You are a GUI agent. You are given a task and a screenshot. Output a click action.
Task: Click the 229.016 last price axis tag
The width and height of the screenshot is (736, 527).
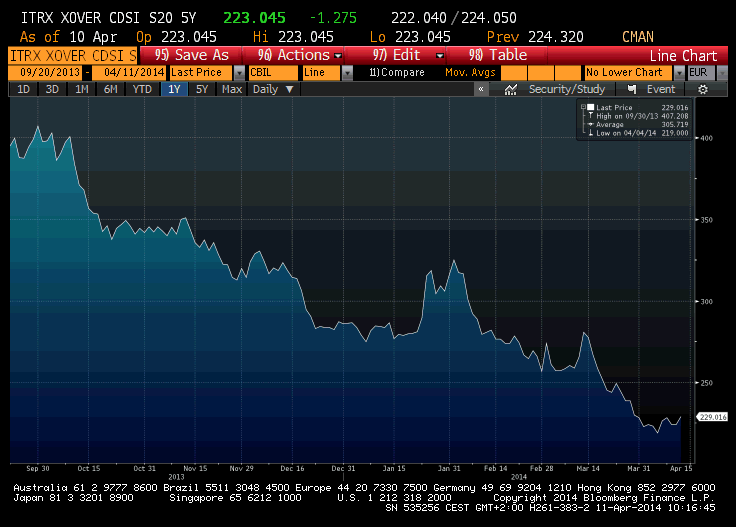pyautogui.click(x=713, y=417)
